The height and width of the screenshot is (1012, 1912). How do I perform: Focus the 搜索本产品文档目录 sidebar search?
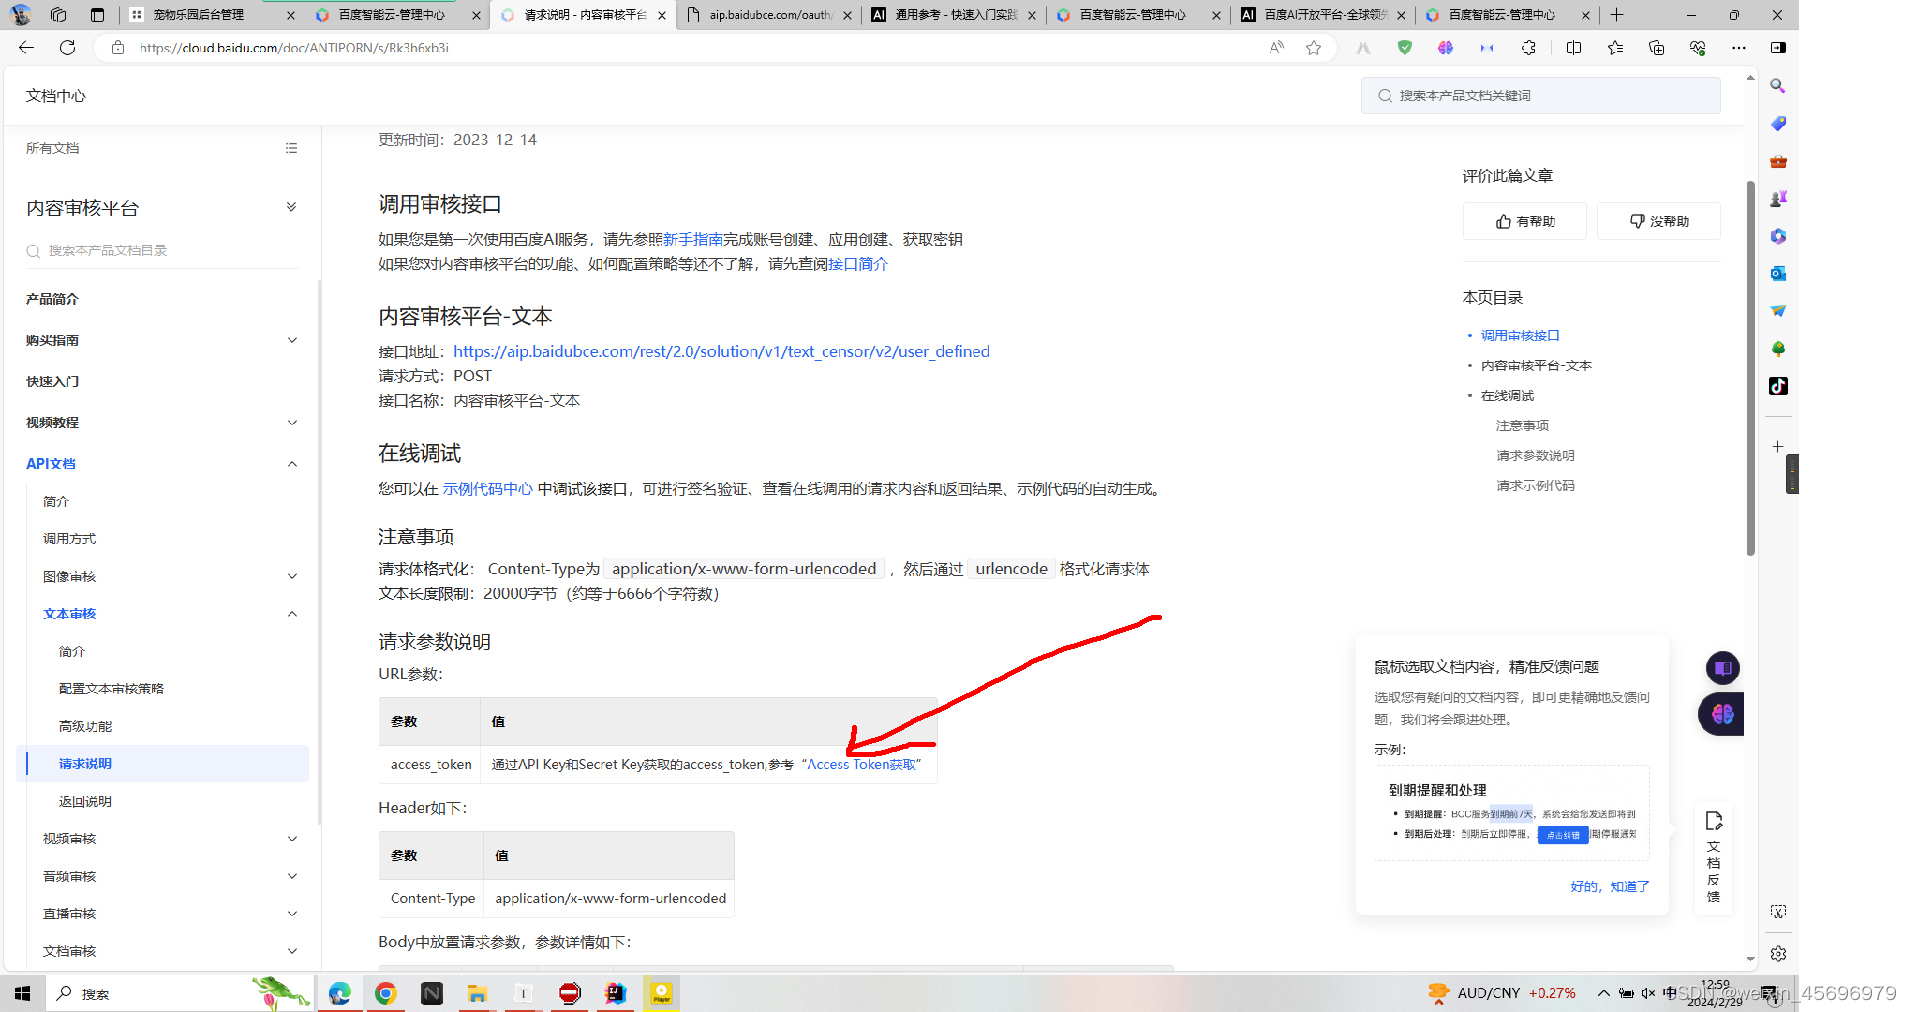tap(162, 251)
